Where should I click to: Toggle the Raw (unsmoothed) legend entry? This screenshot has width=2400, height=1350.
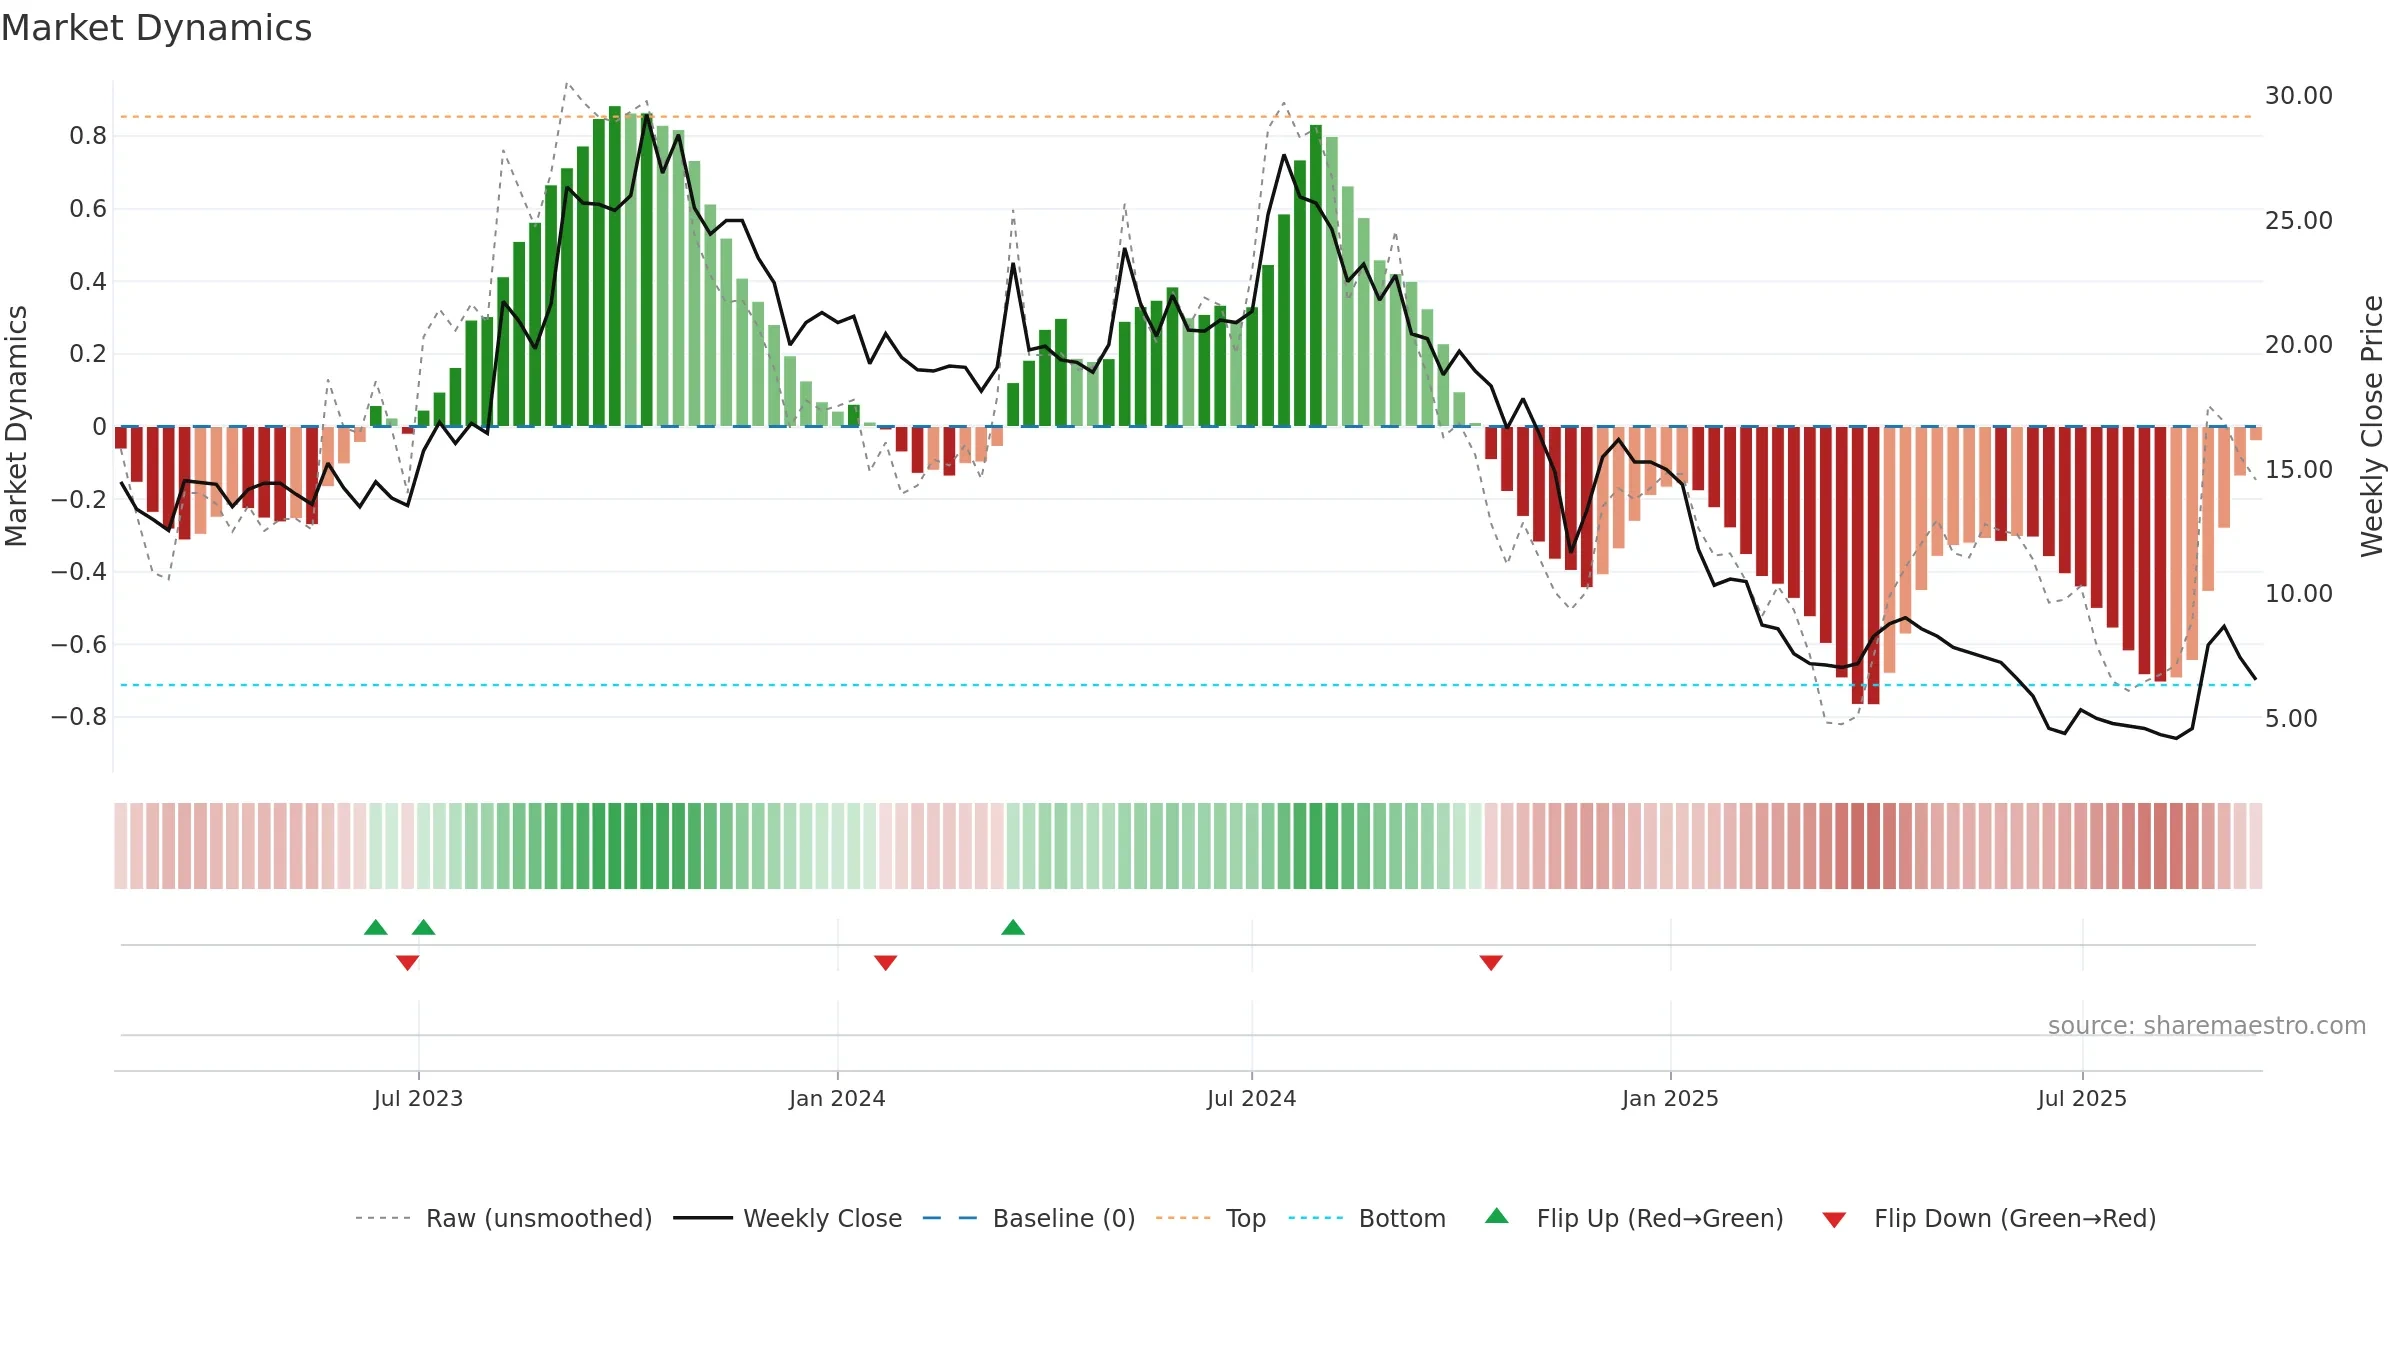(503, 1218)
